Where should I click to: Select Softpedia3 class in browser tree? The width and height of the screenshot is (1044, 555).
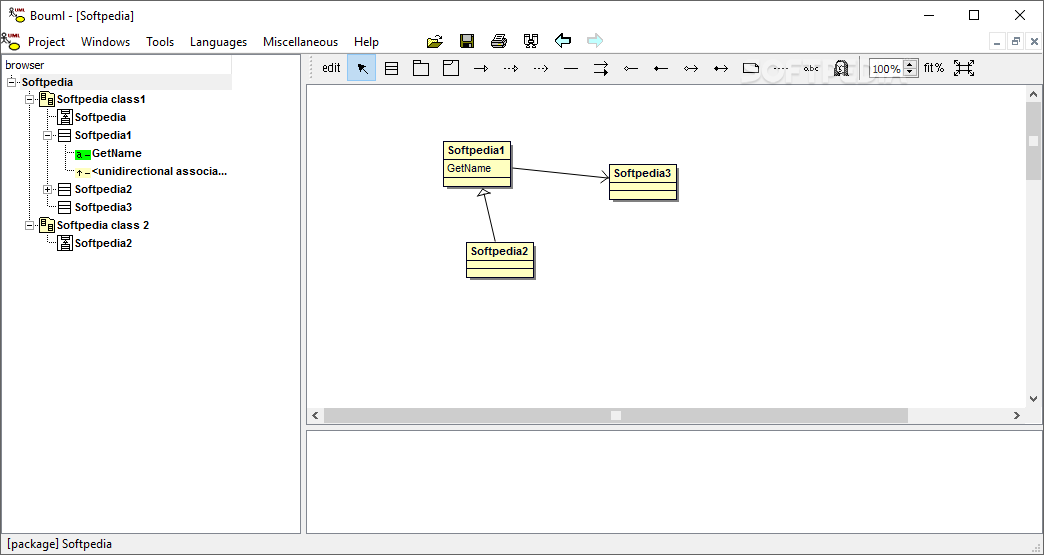(x=103, y=207)
